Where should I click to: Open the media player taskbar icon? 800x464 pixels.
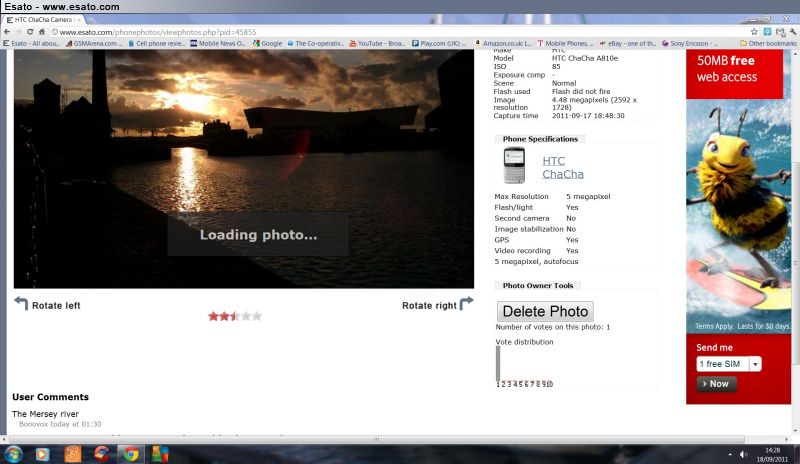42,454
